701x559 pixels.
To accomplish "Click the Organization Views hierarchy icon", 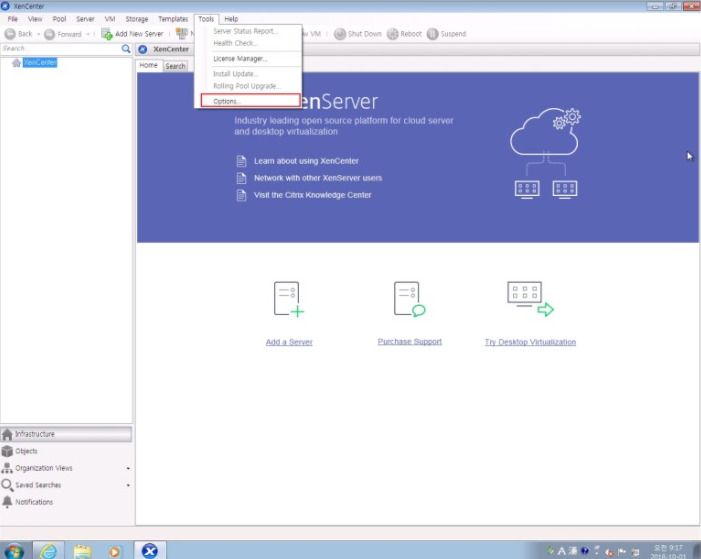I will point(7,468).
